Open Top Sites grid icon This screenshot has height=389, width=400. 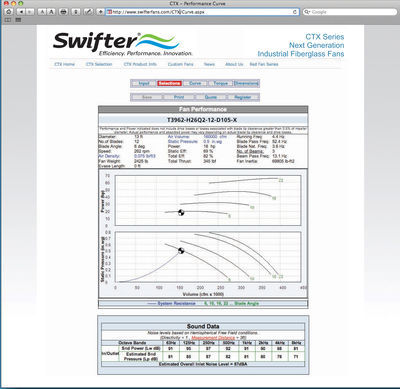(x=18, y=20)
